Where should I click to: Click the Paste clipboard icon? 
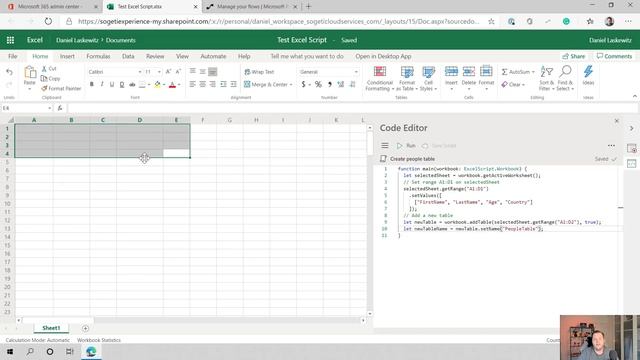30,72
